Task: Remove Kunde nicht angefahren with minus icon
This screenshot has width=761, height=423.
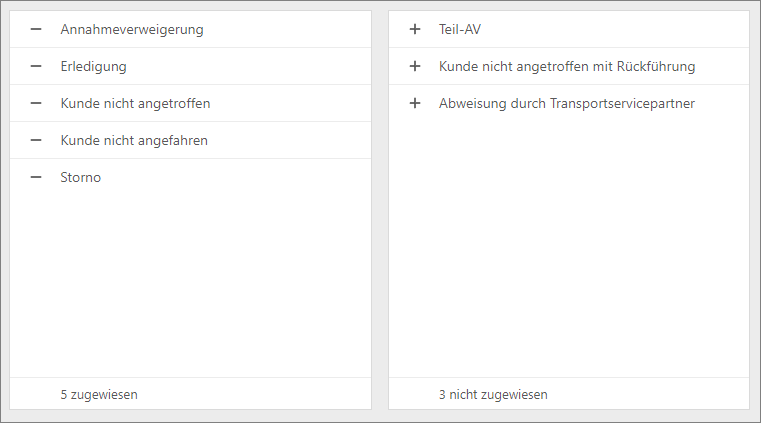Action: 36,140
